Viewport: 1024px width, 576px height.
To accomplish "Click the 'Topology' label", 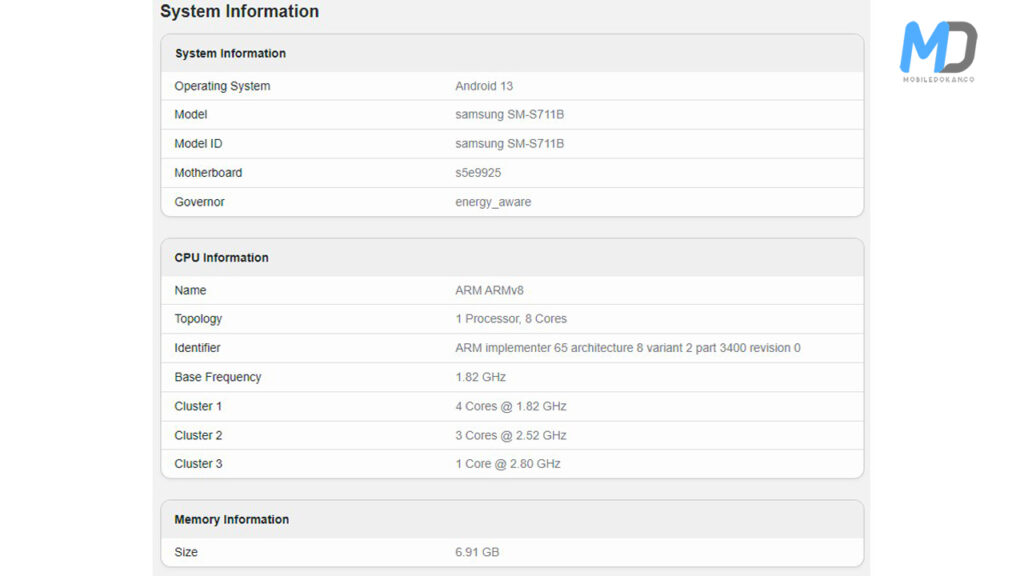I will tap(198, 319).
